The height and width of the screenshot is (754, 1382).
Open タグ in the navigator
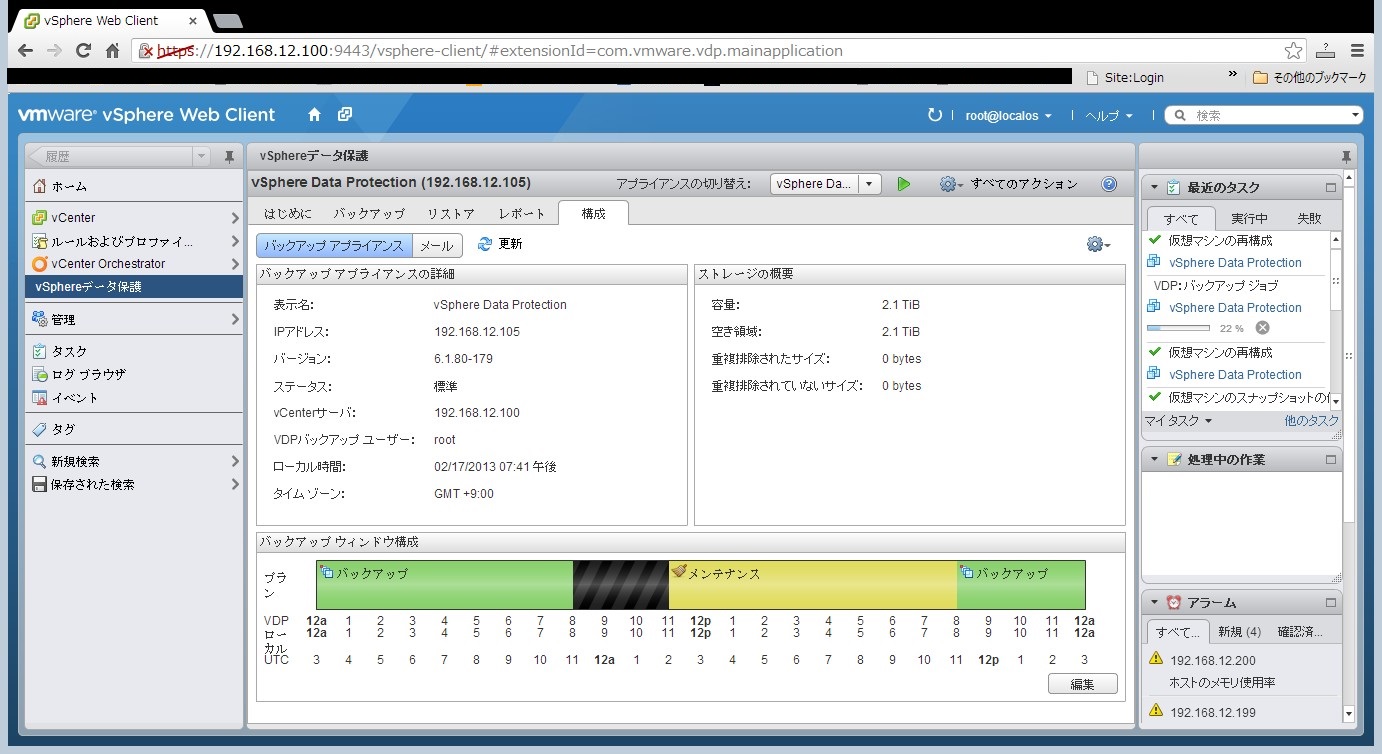click(134, 429)
